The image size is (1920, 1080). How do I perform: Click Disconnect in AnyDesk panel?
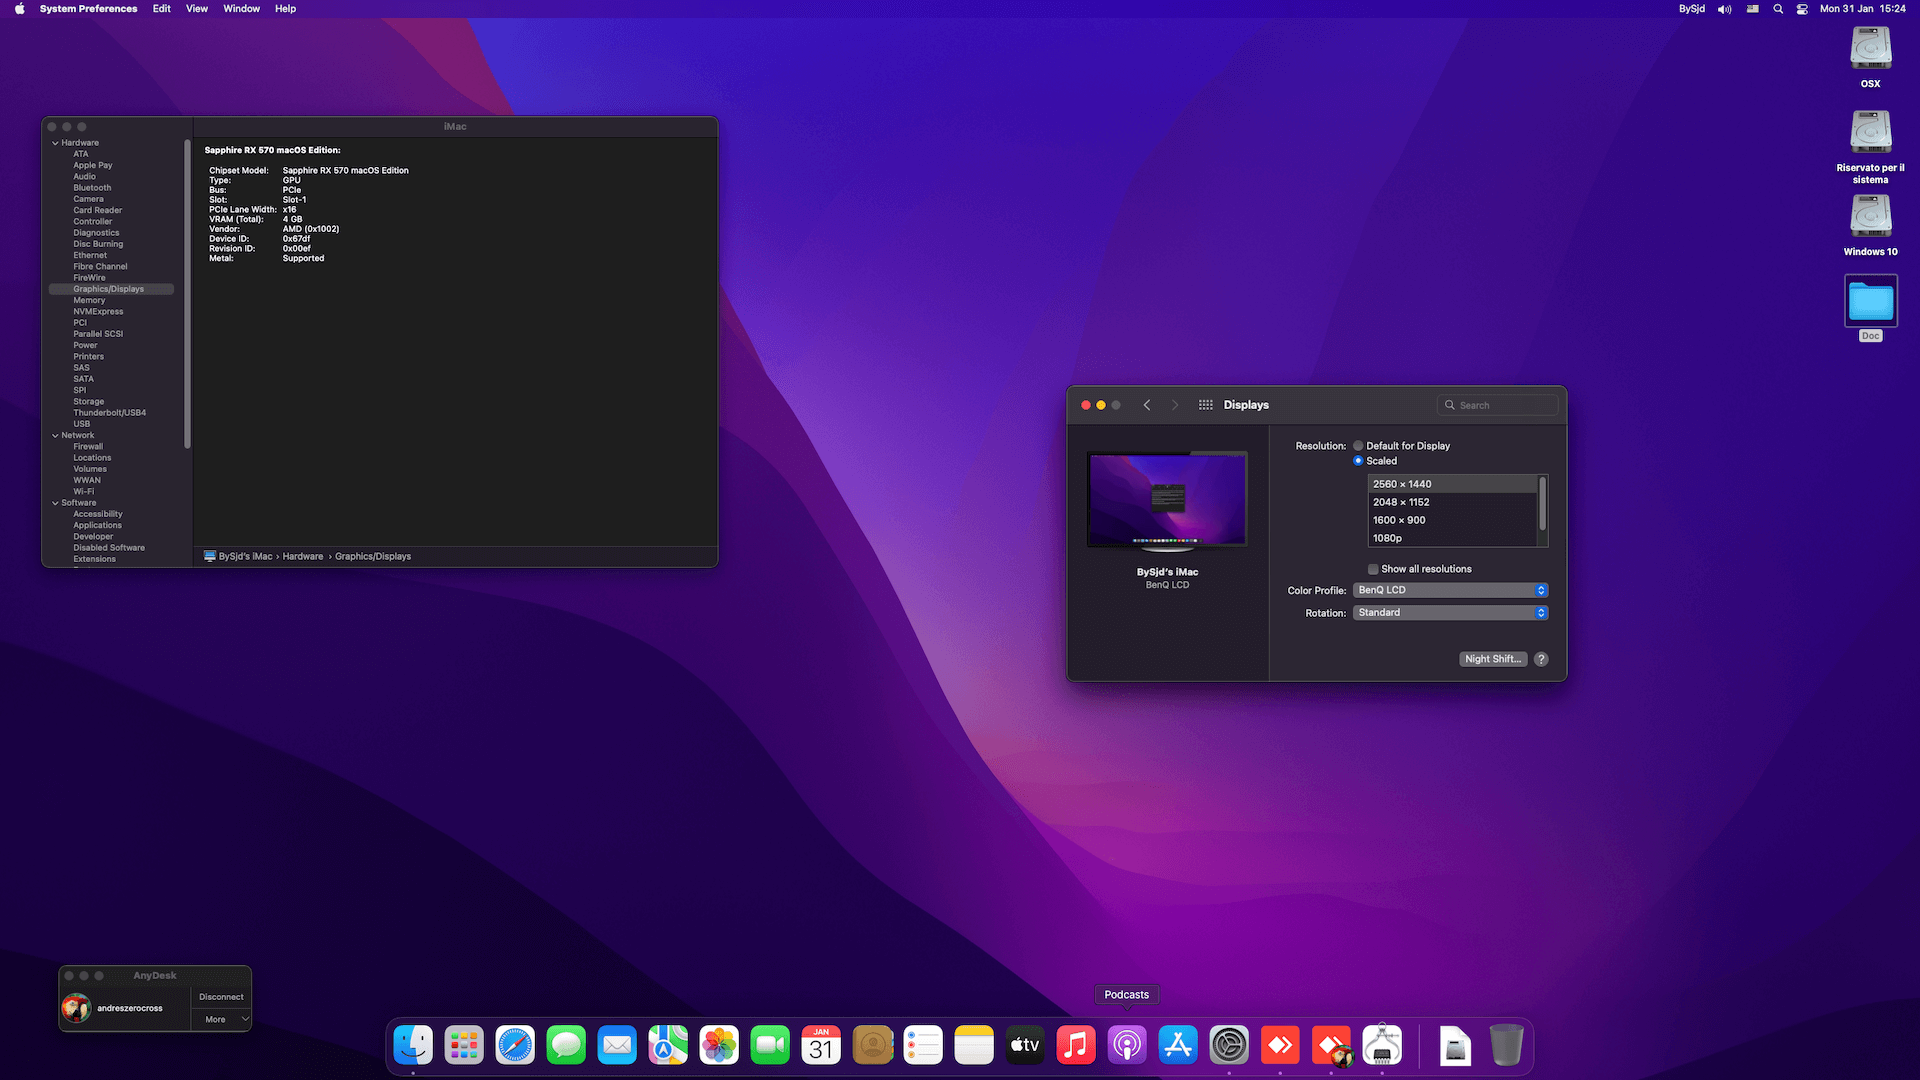point(221,997)
